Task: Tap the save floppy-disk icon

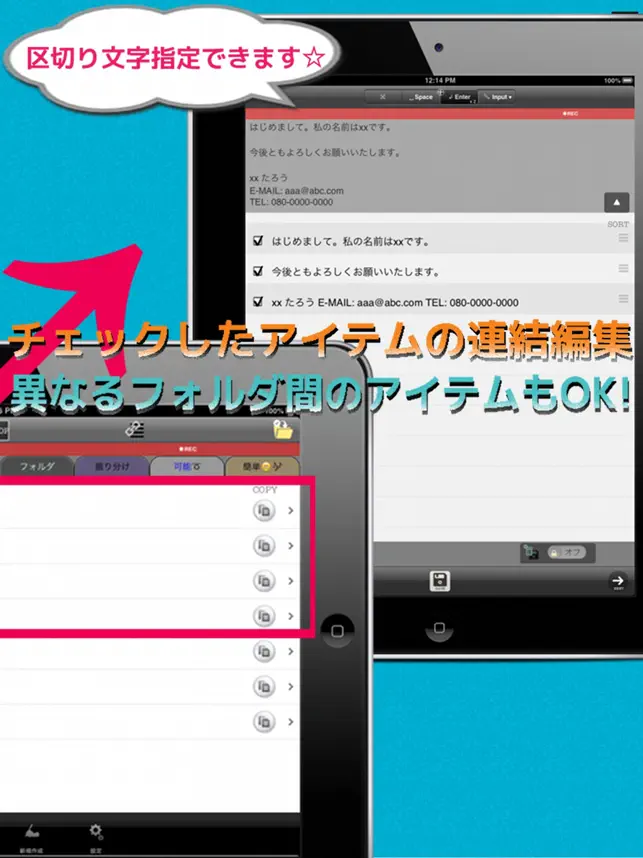Action: 439,581
